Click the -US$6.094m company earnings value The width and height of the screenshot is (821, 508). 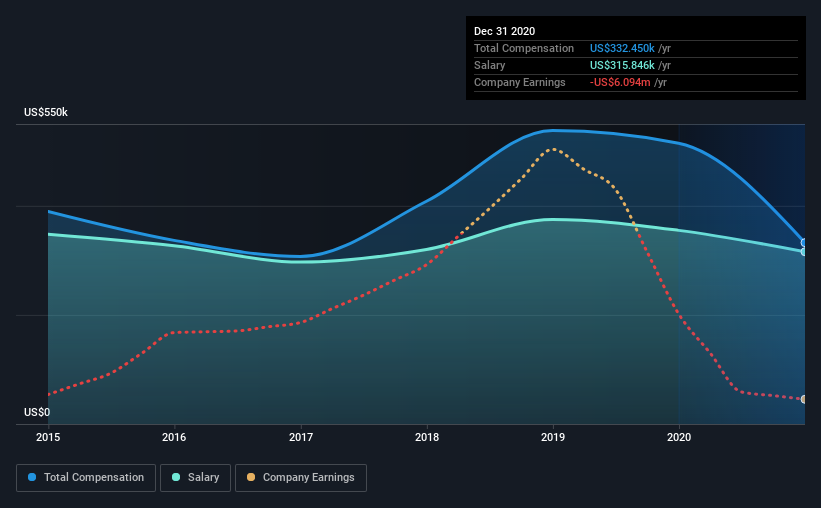620,83
